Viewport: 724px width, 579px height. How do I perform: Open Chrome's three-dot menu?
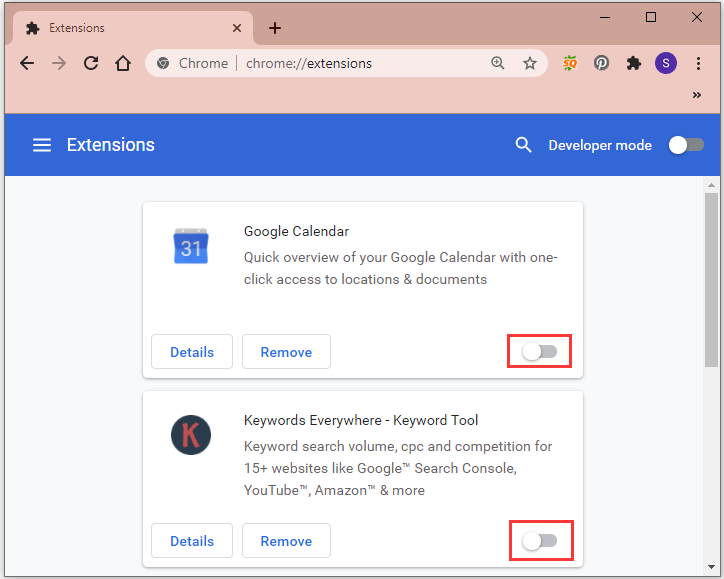click(698, 63)
